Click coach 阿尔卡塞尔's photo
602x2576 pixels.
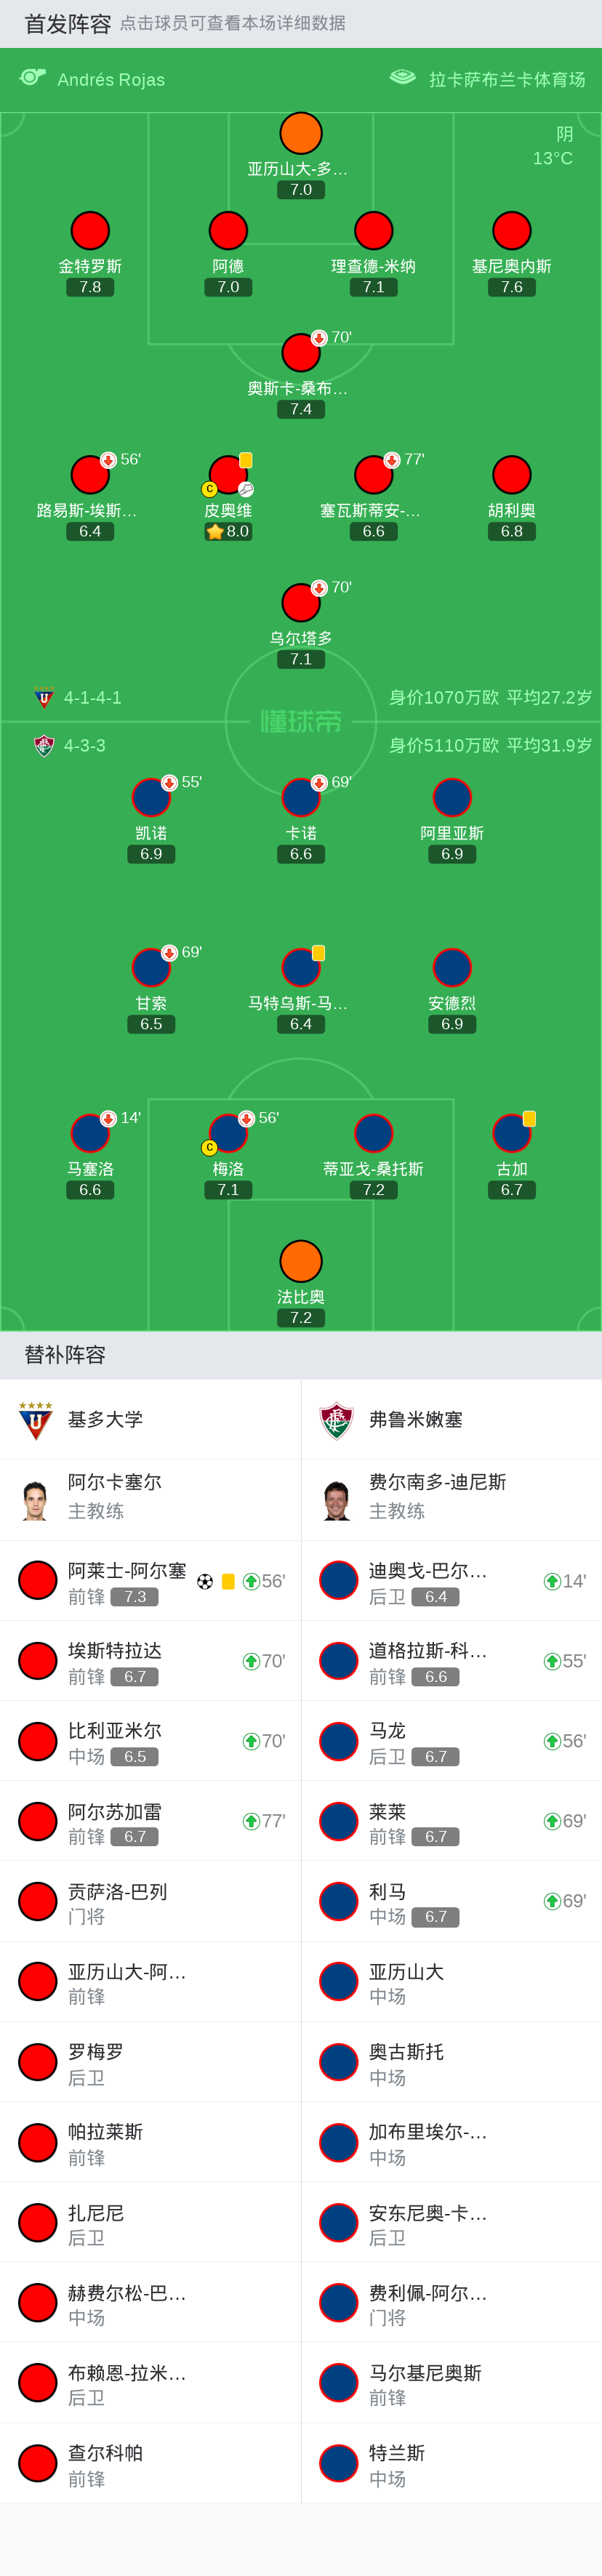pos(36,1500)
